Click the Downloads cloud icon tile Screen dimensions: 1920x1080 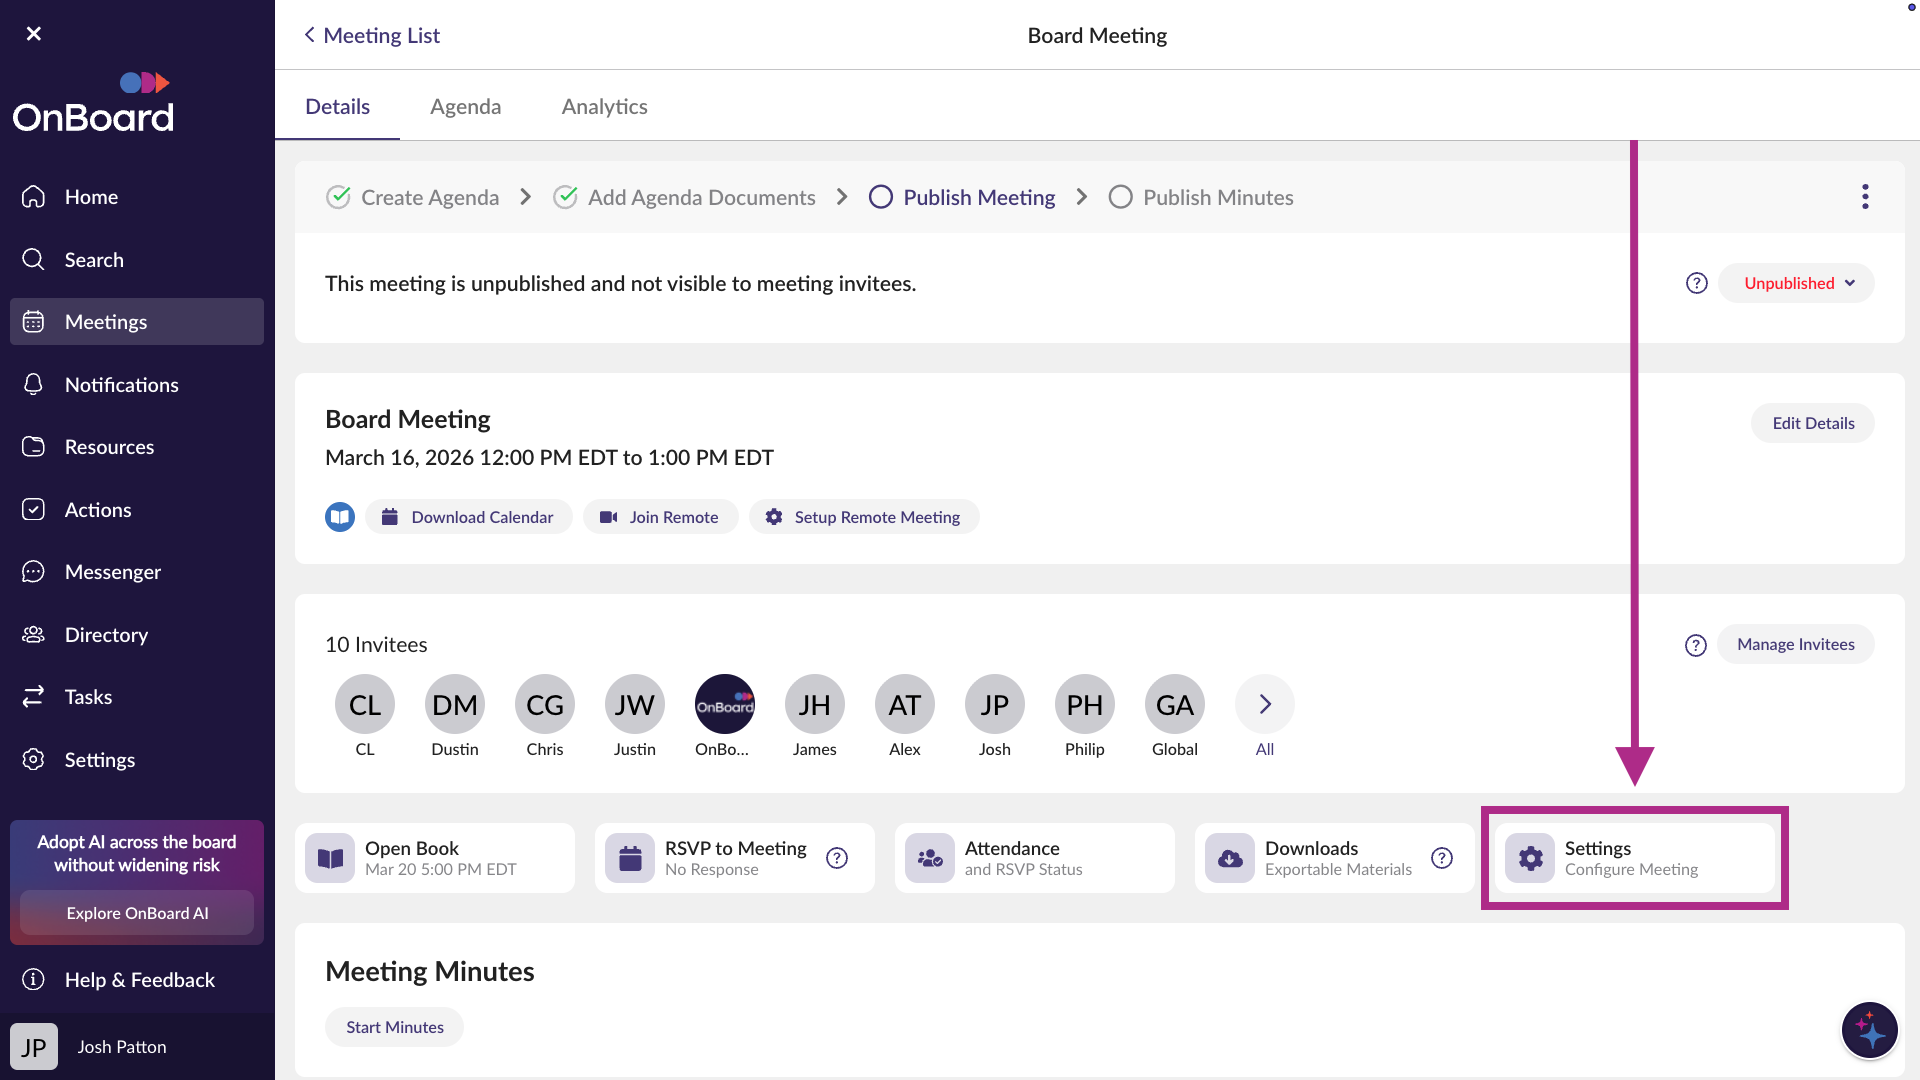tap(1230, 858)
